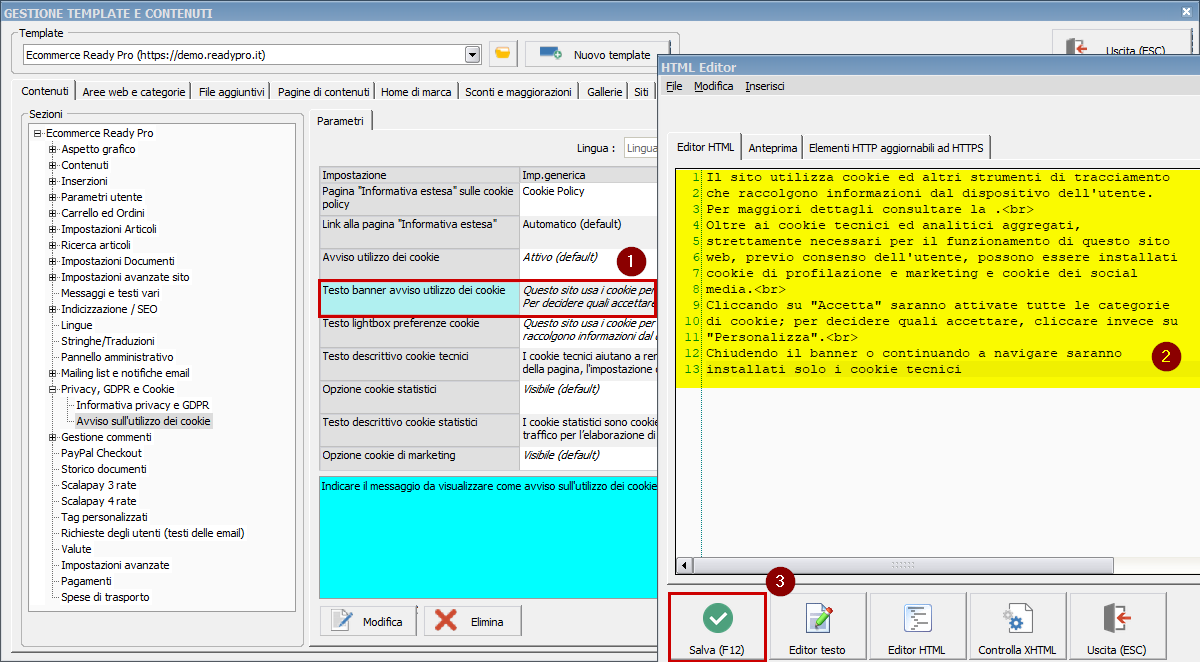Select the Testo banner avviso utilizzo dei cookie row
The height and width of the screenshot is (662, 1200).
pyautogui.click(x=488, y=298)
